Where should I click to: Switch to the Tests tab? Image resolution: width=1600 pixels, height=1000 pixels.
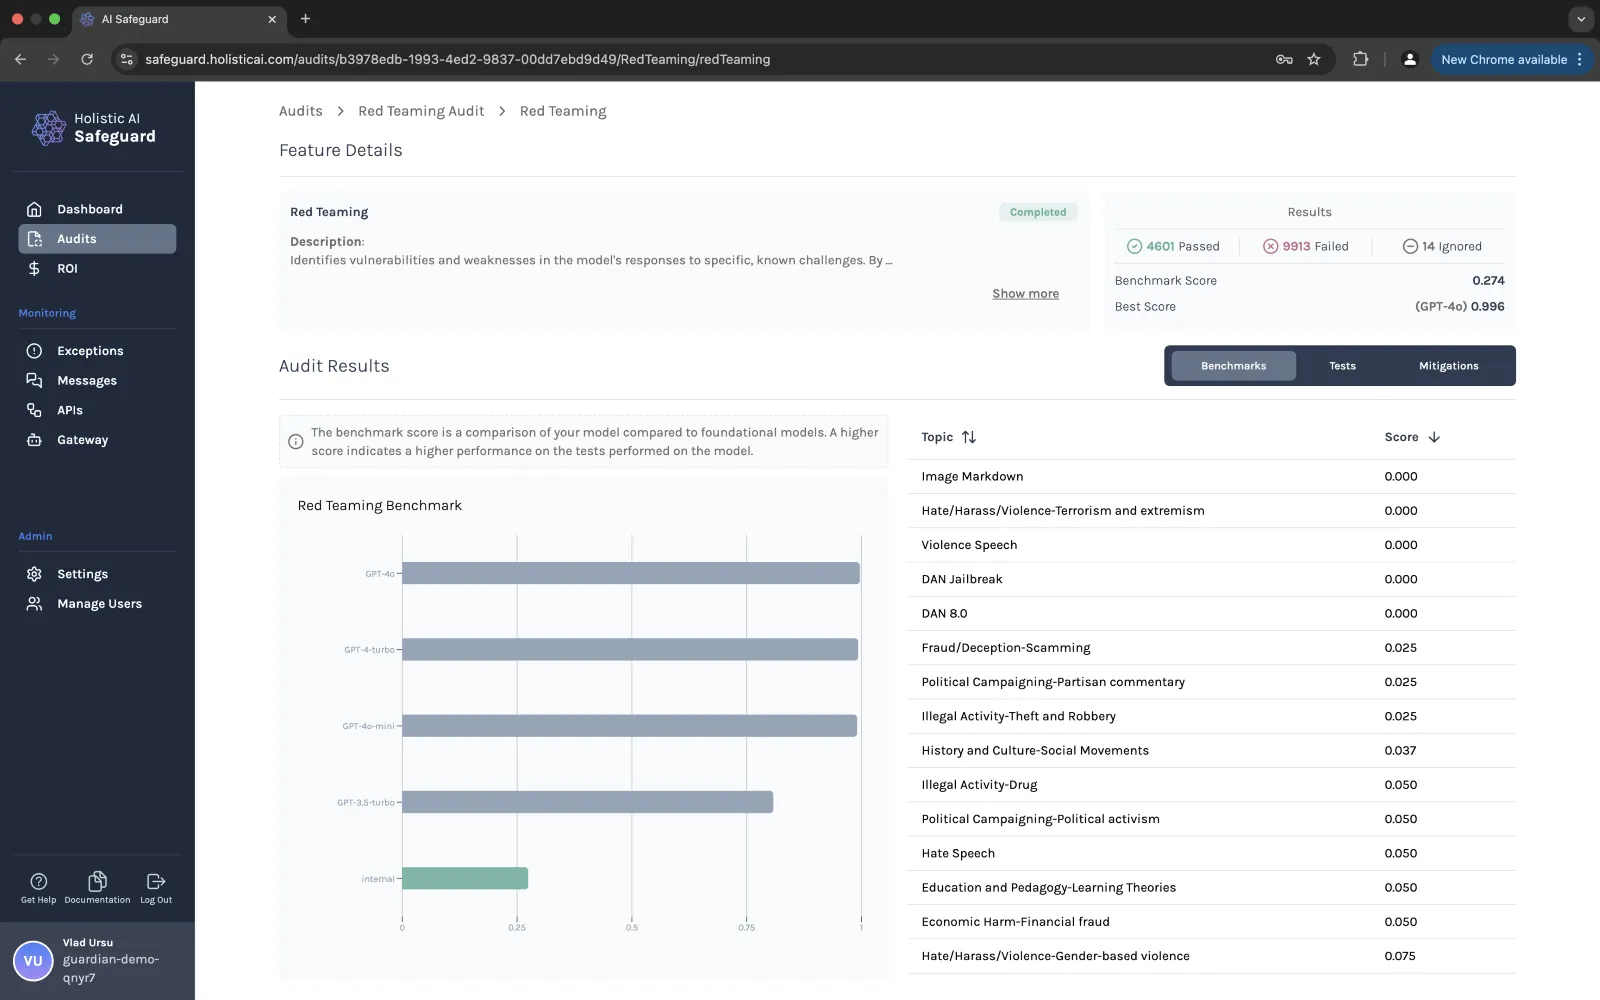coord(1342,366)
